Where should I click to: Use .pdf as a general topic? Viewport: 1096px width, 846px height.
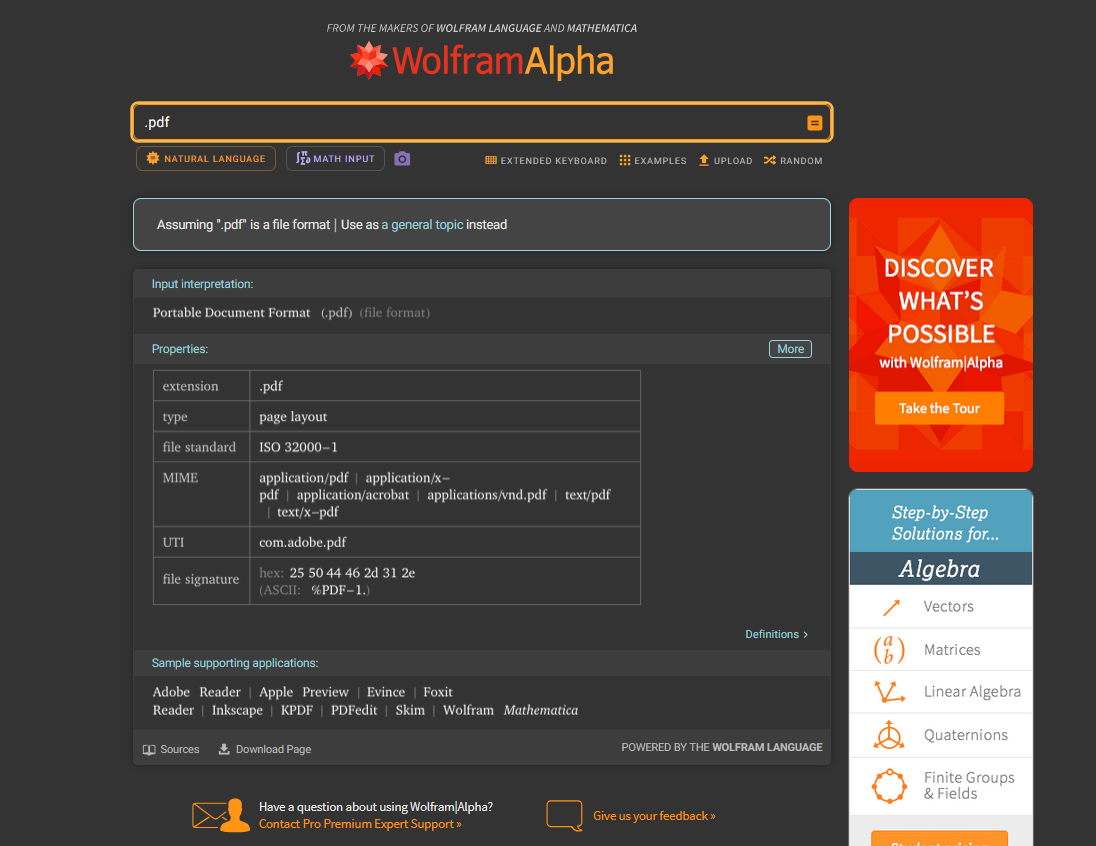[422, 225]
